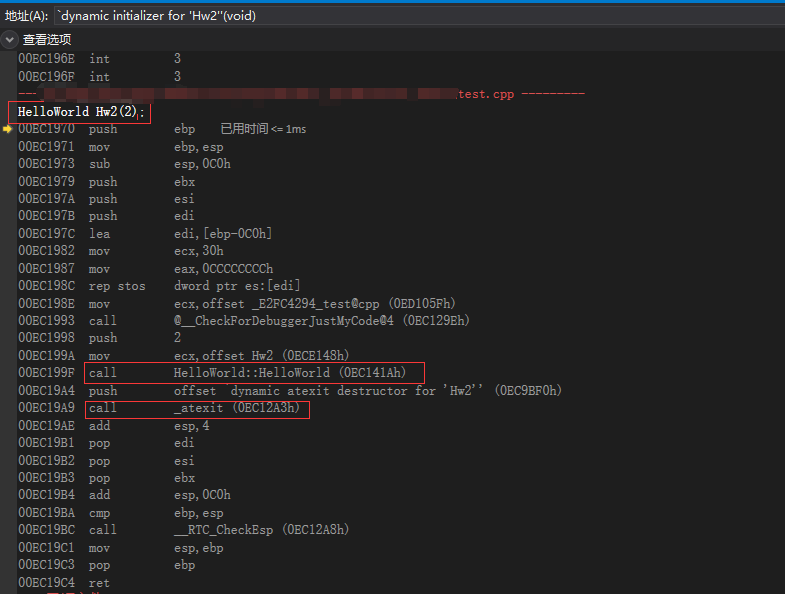Click the 已用时间 <= 1ms perf tip
Viewport: 785px width, 594px height.
(x=263, y=130)
